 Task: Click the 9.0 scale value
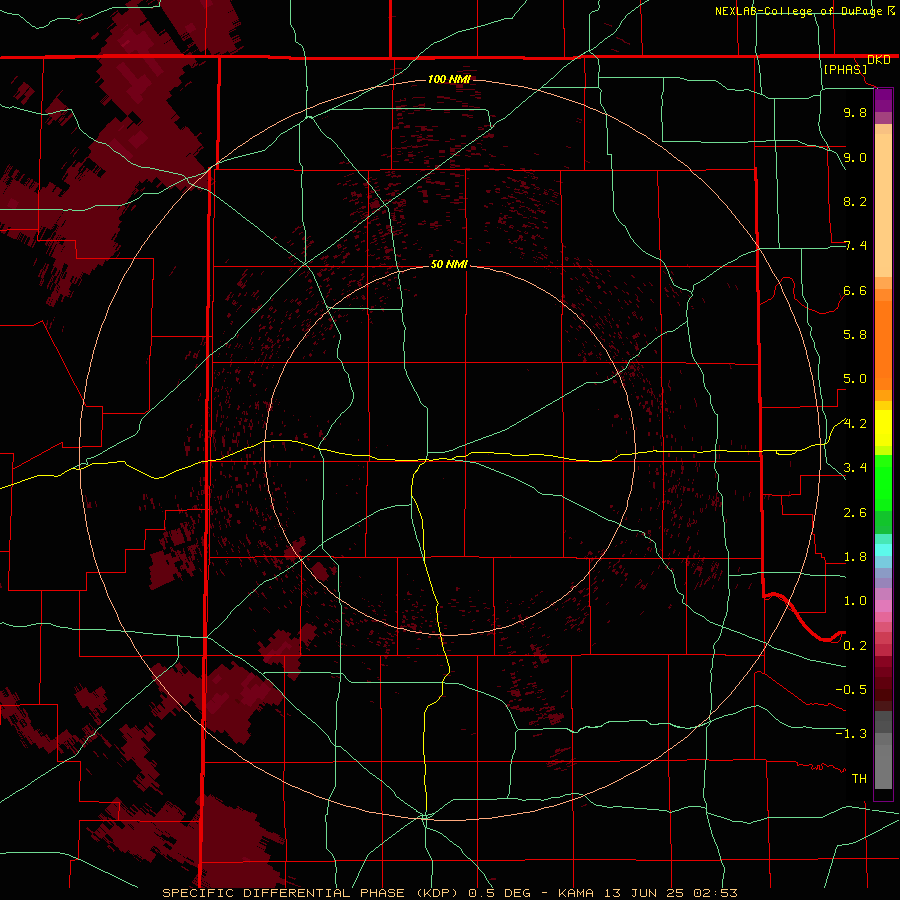(x=855, y=157)
